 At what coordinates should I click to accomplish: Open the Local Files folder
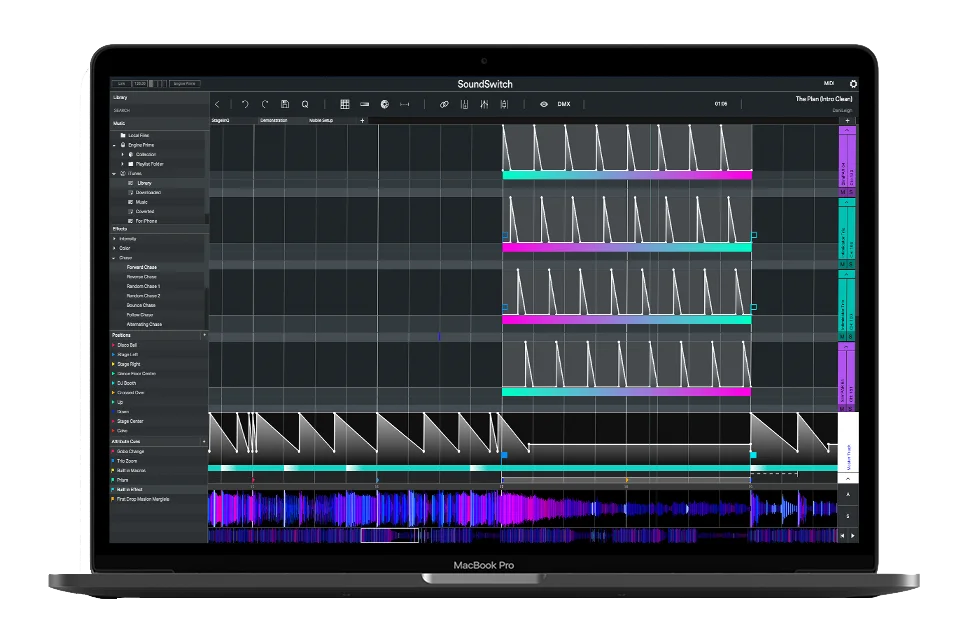(139, 135)
